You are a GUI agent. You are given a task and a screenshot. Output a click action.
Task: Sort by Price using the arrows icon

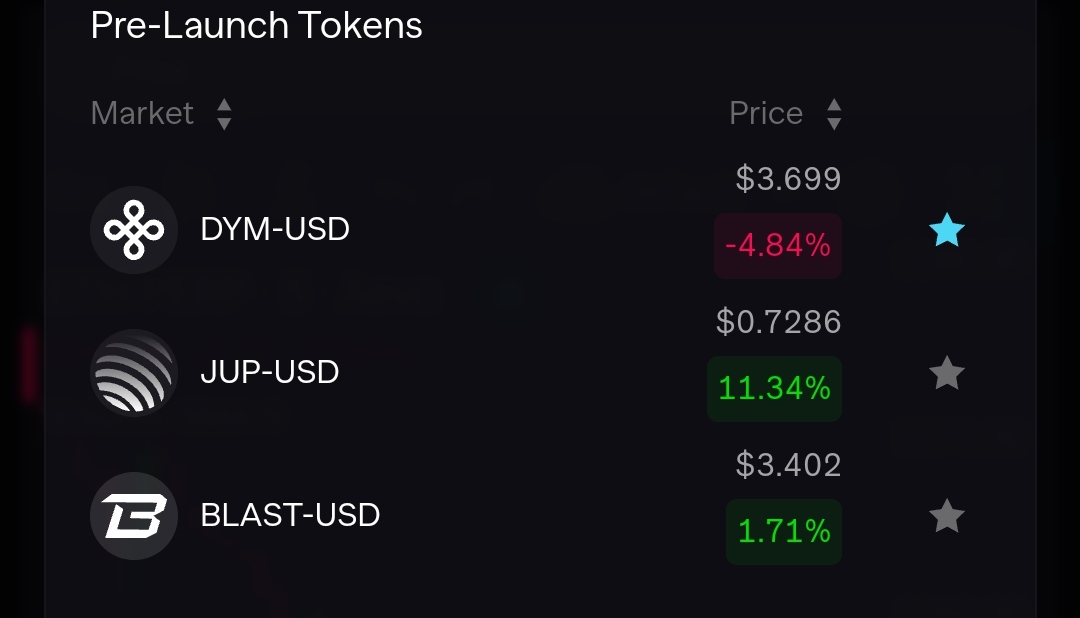(x=834, y=114)
